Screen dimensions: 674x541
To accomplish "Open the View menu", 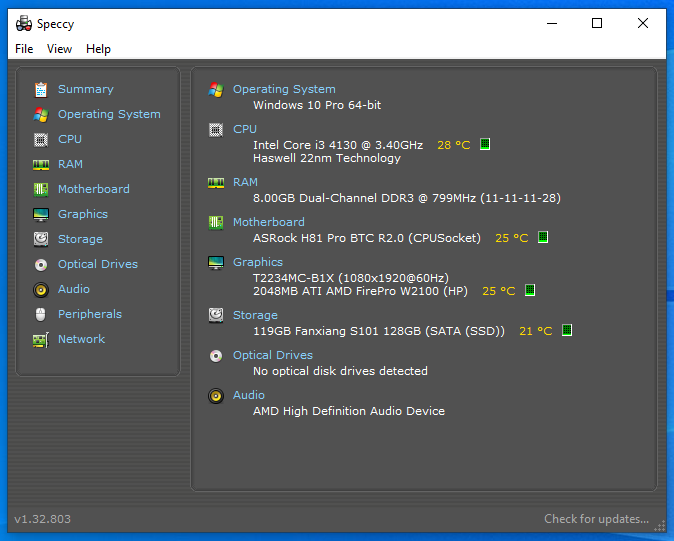I will (59, 49).
